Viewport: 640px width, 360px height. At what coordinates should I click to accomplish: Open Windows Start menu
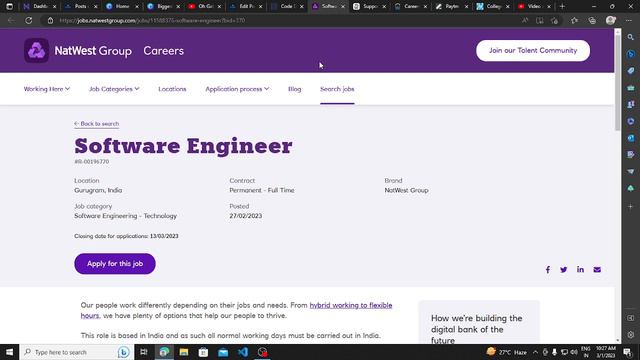click(9, 352)
